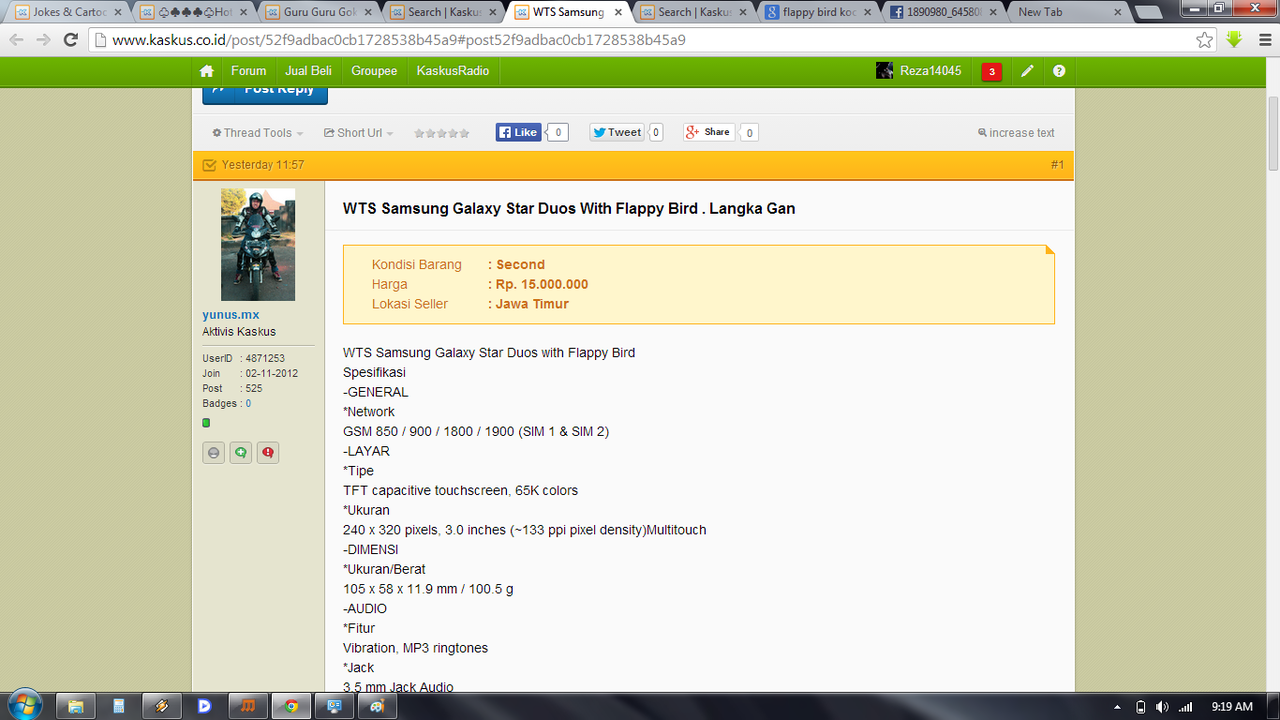Screen dimensions: 1280x720
Task: Open the help question mark icon
Action: tap(1059, 71)
